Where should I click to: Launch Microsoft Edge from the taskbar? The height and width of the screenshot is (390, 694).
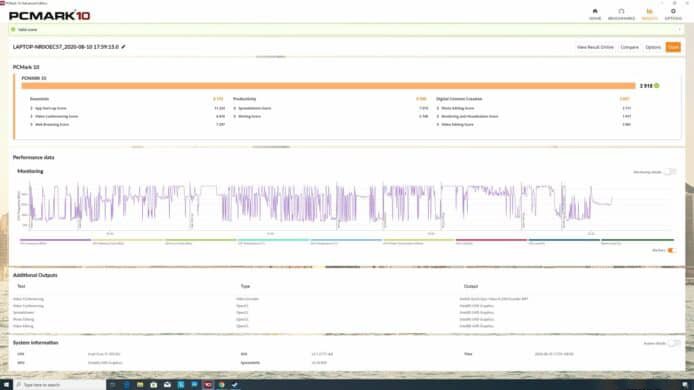(127, 385)
